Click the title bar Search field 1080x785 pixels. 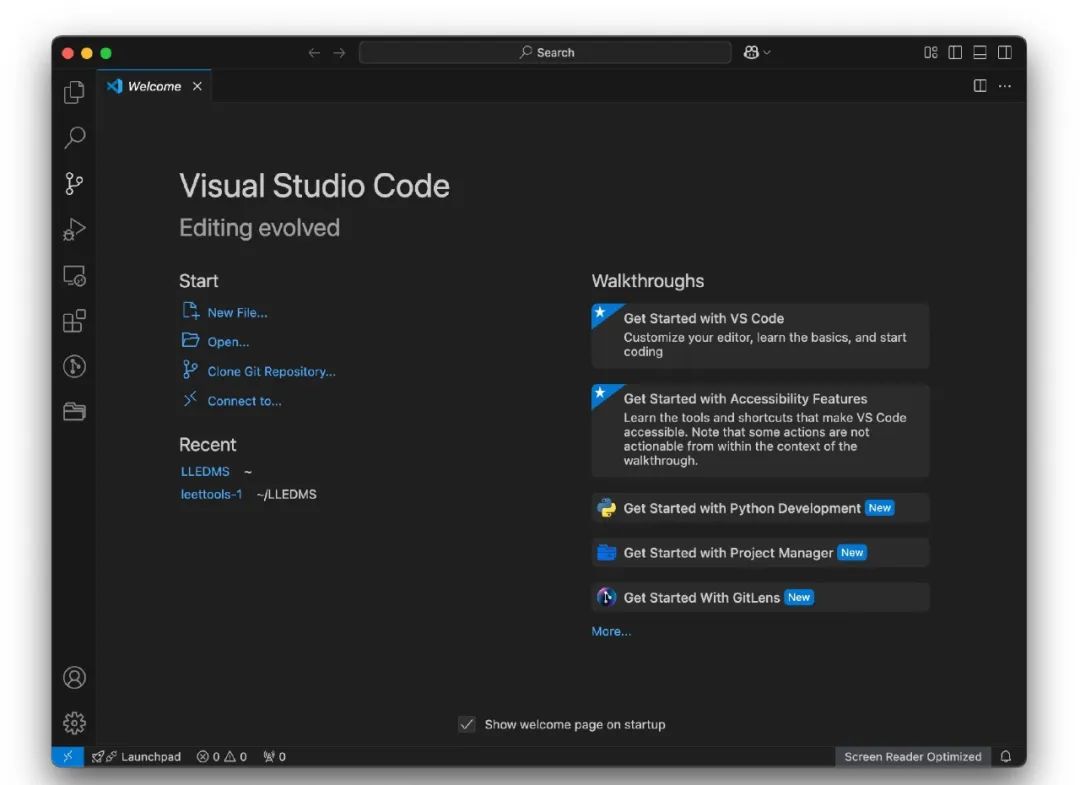click(x=545, y=52)
